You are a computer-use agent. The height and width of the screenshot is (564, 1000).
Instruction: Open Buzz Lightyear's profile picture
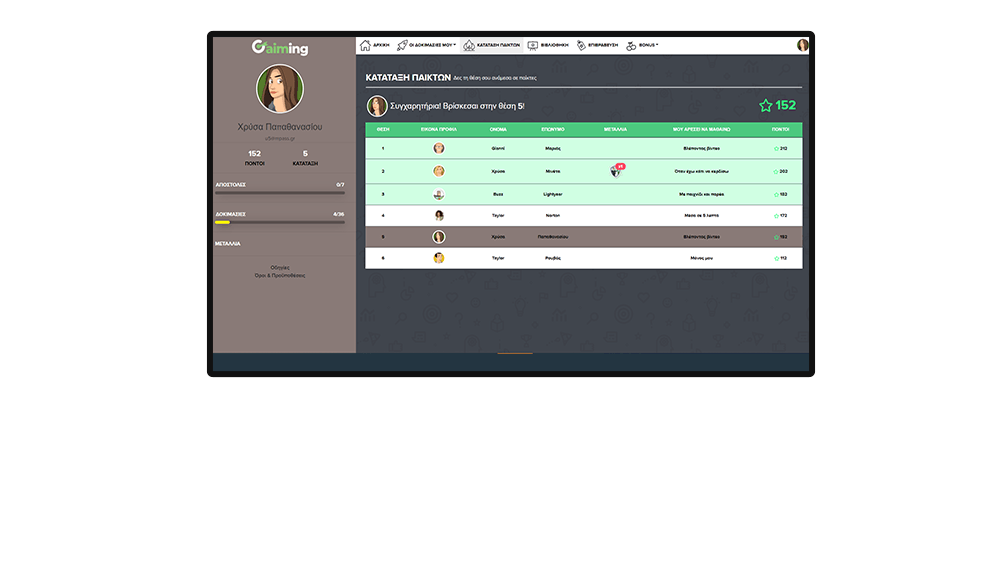coord(439,194)
